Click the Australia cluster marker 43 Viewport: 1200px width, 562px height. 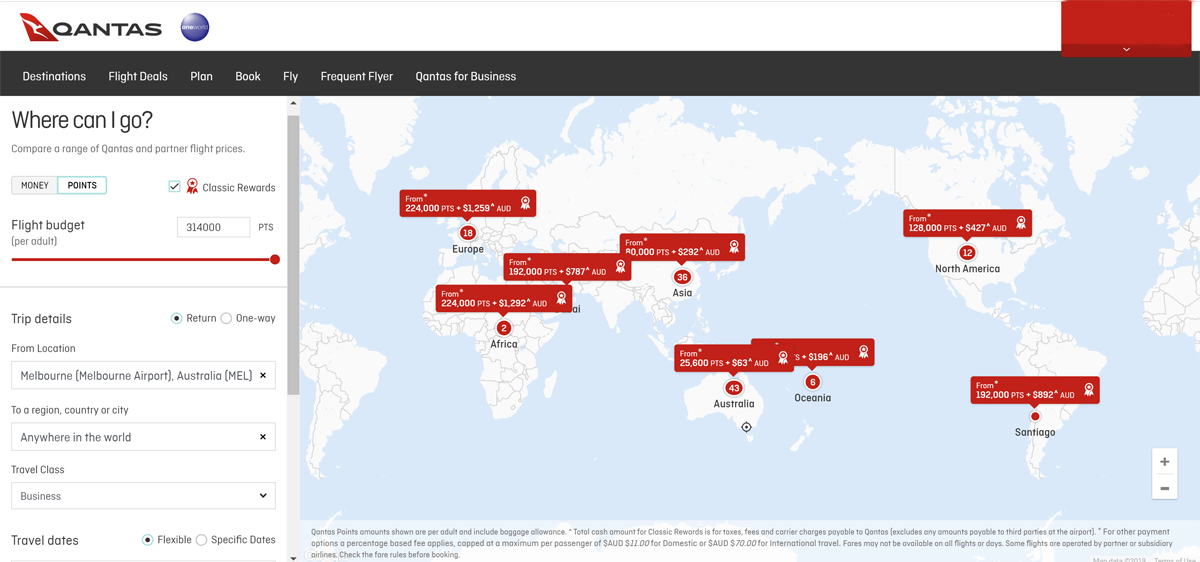(x=734, y=388)
